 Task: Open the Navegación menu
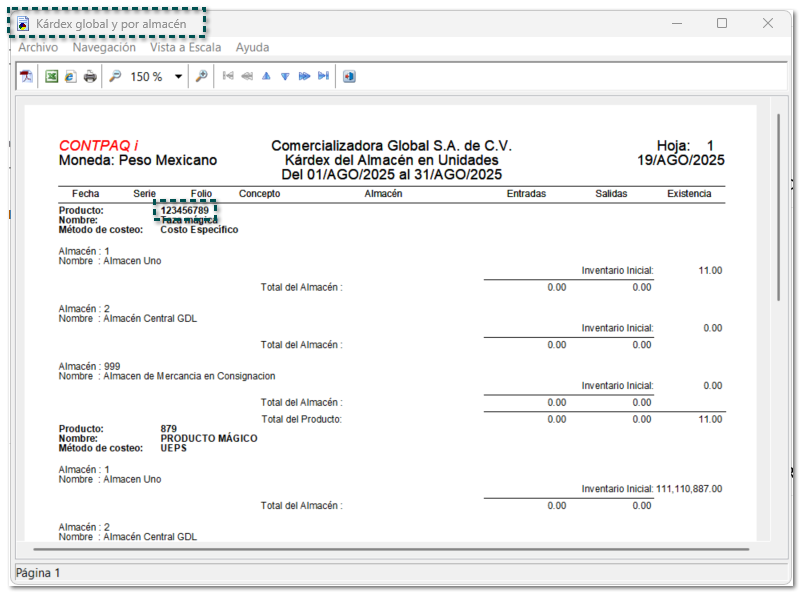coord(104,47)
